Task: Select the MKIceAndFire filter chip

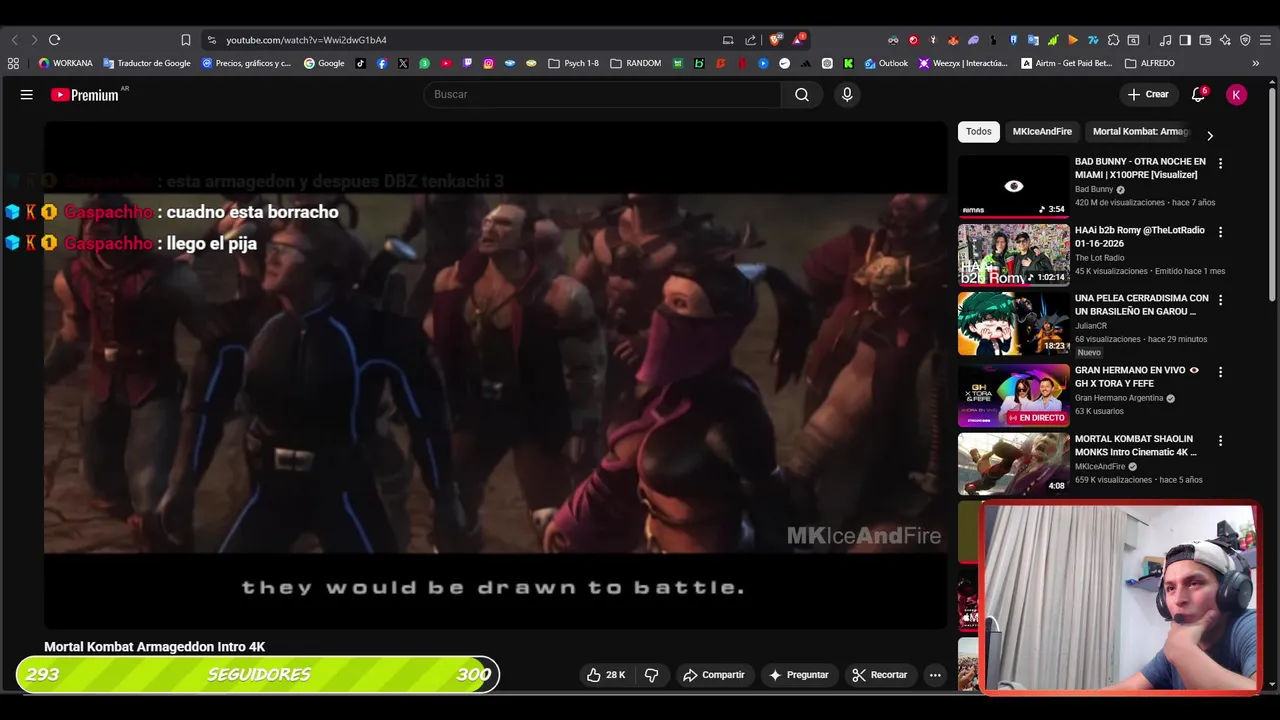Action: pos(1042,132)
